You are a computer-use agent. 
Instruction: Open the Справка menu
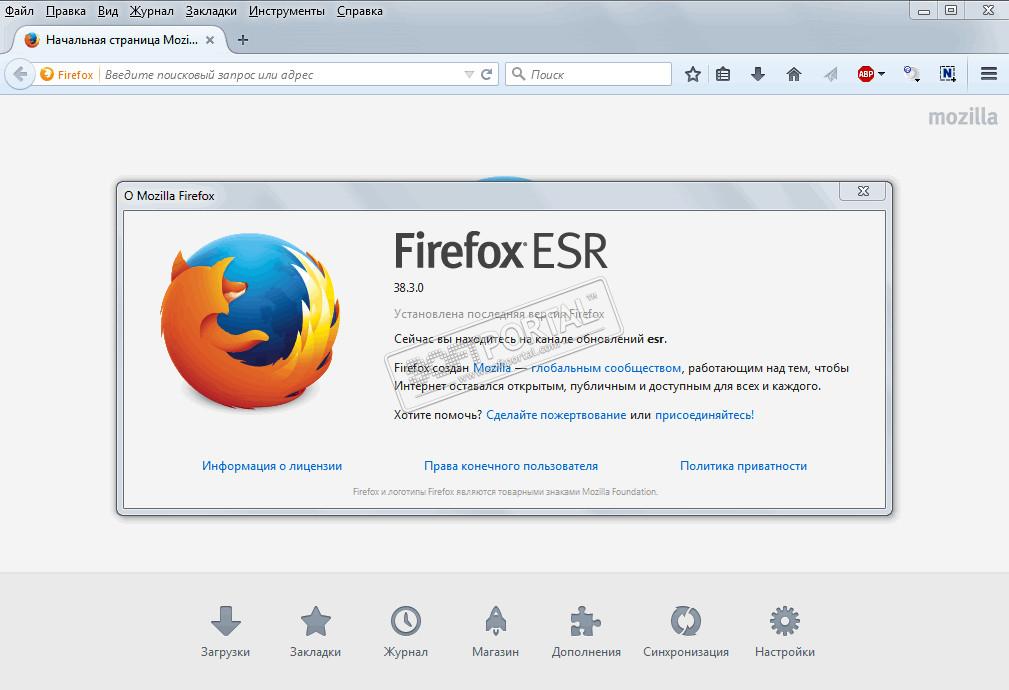(360, 11)
